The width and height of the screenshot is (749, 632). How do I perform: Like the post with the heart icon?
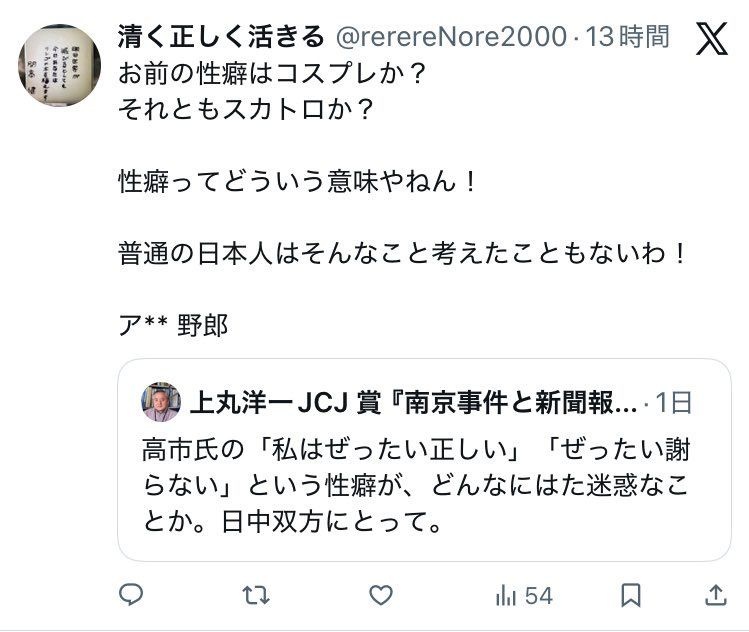tap(381, 596)
